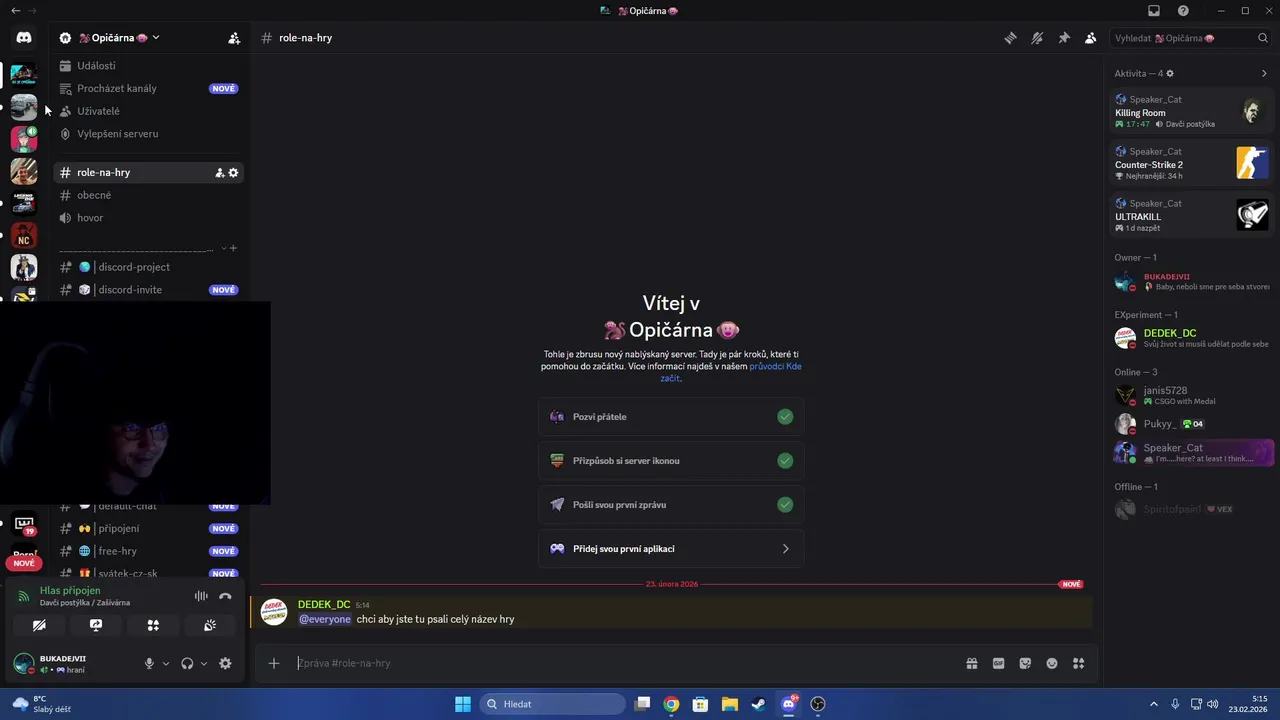Open GIF picker
The width and height of the screenshot is (1280, 720).
(x=998, y=663)
